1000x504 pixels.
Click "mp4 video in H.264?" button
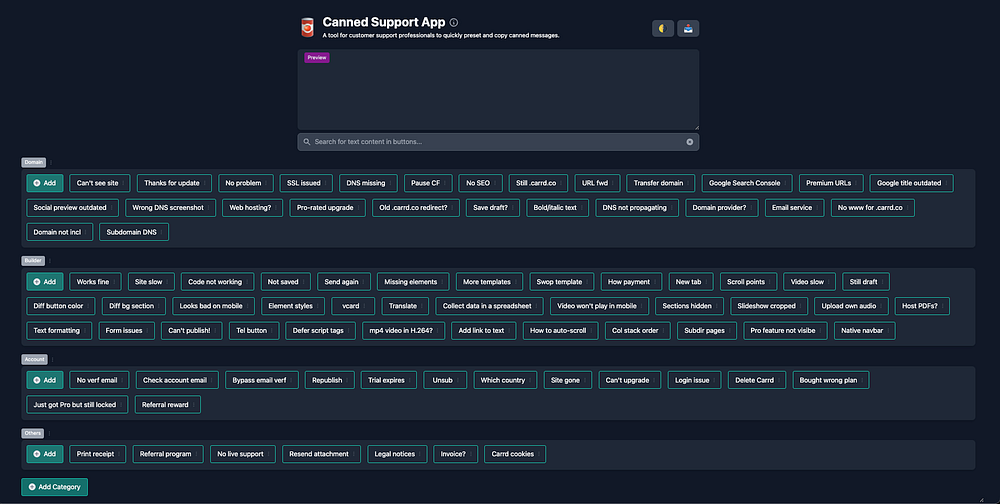(403, 330)
